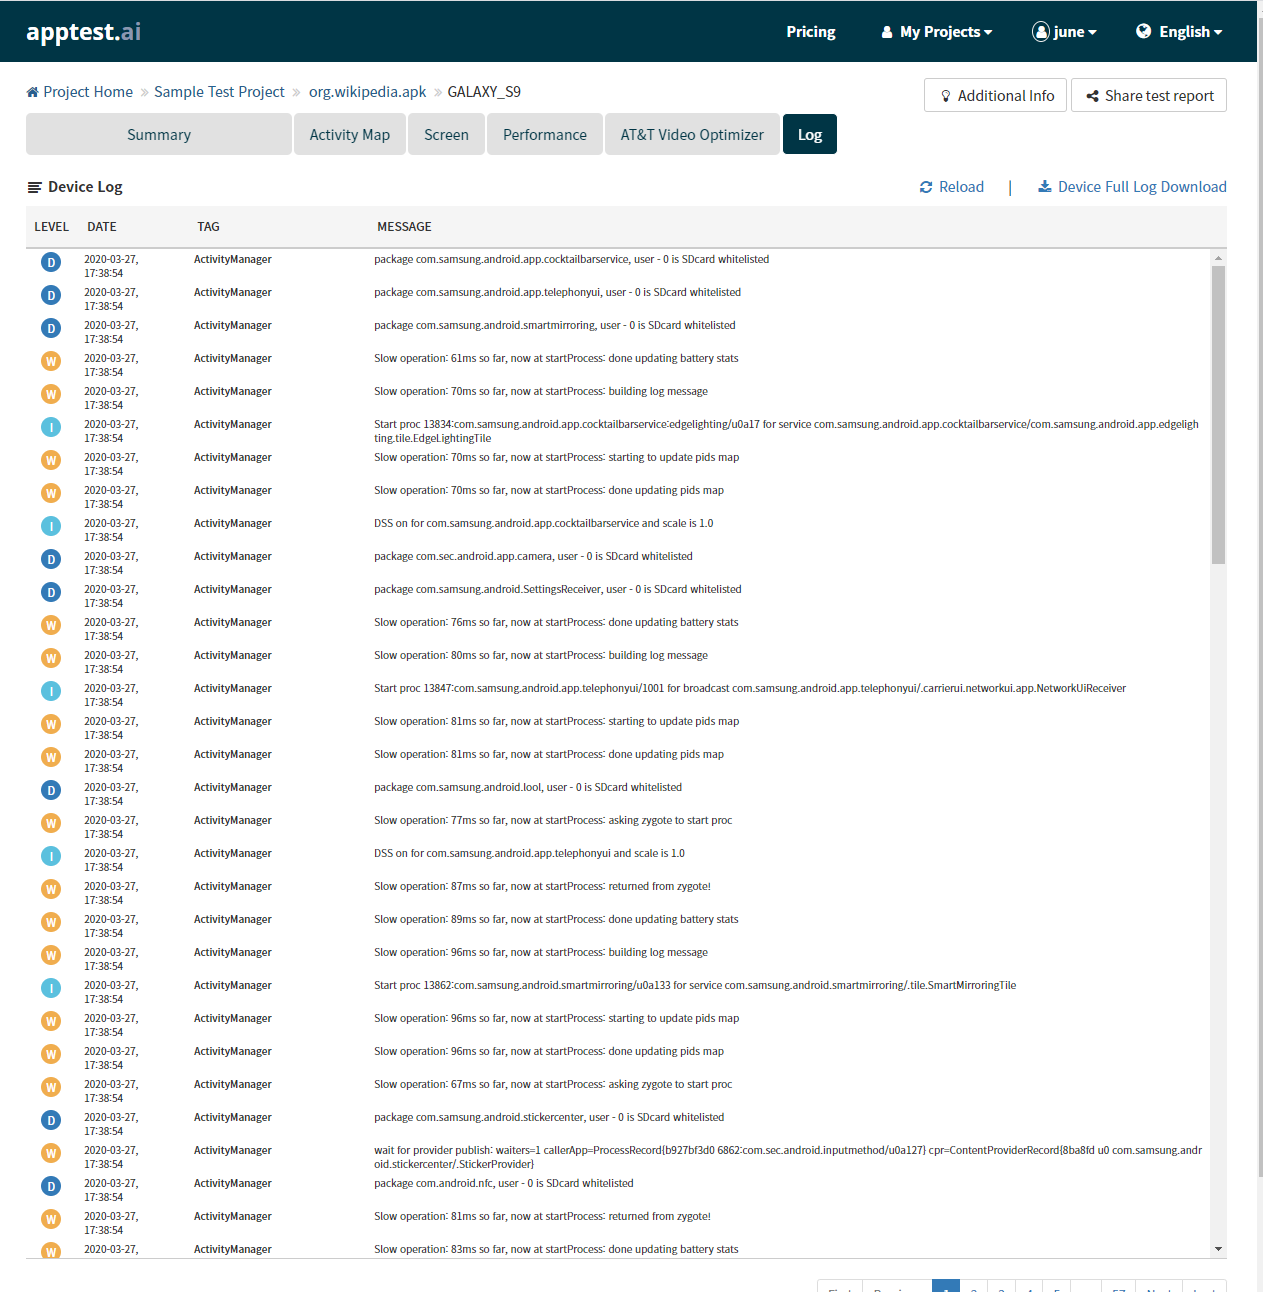
Task: Click the Reload link
Action: point(952,187)
